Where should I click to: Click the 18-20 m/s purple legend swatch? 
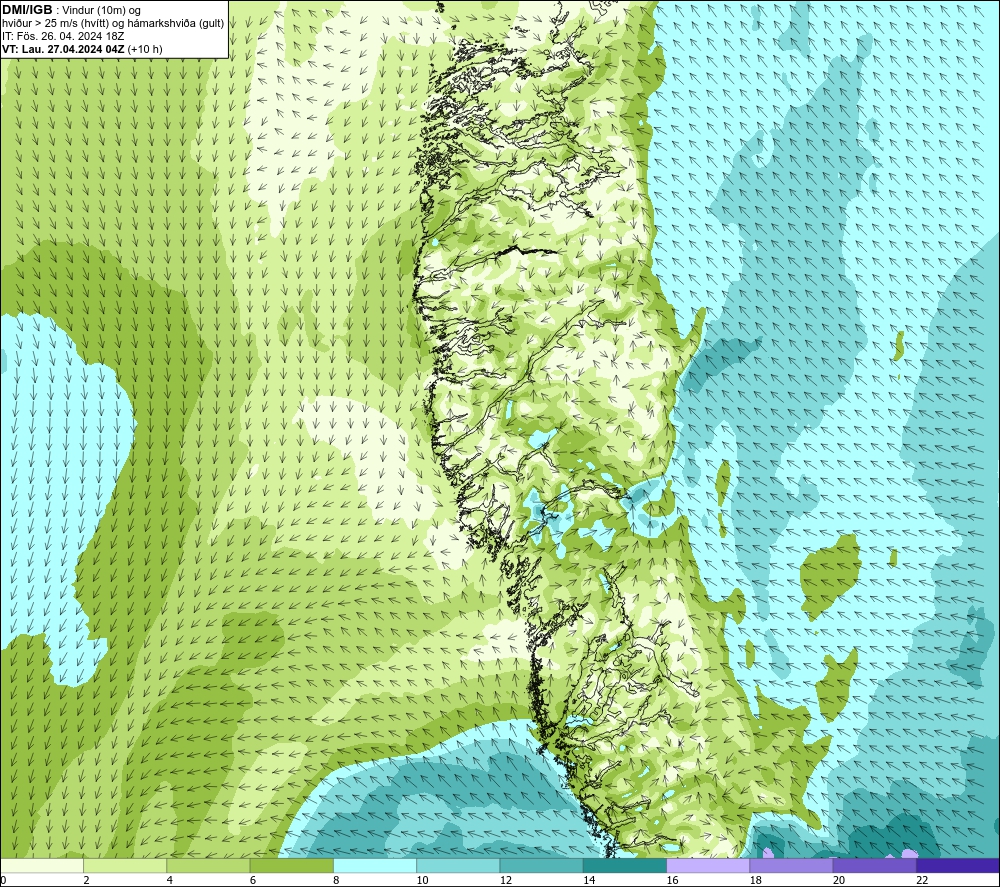click(x=791, y=866)
